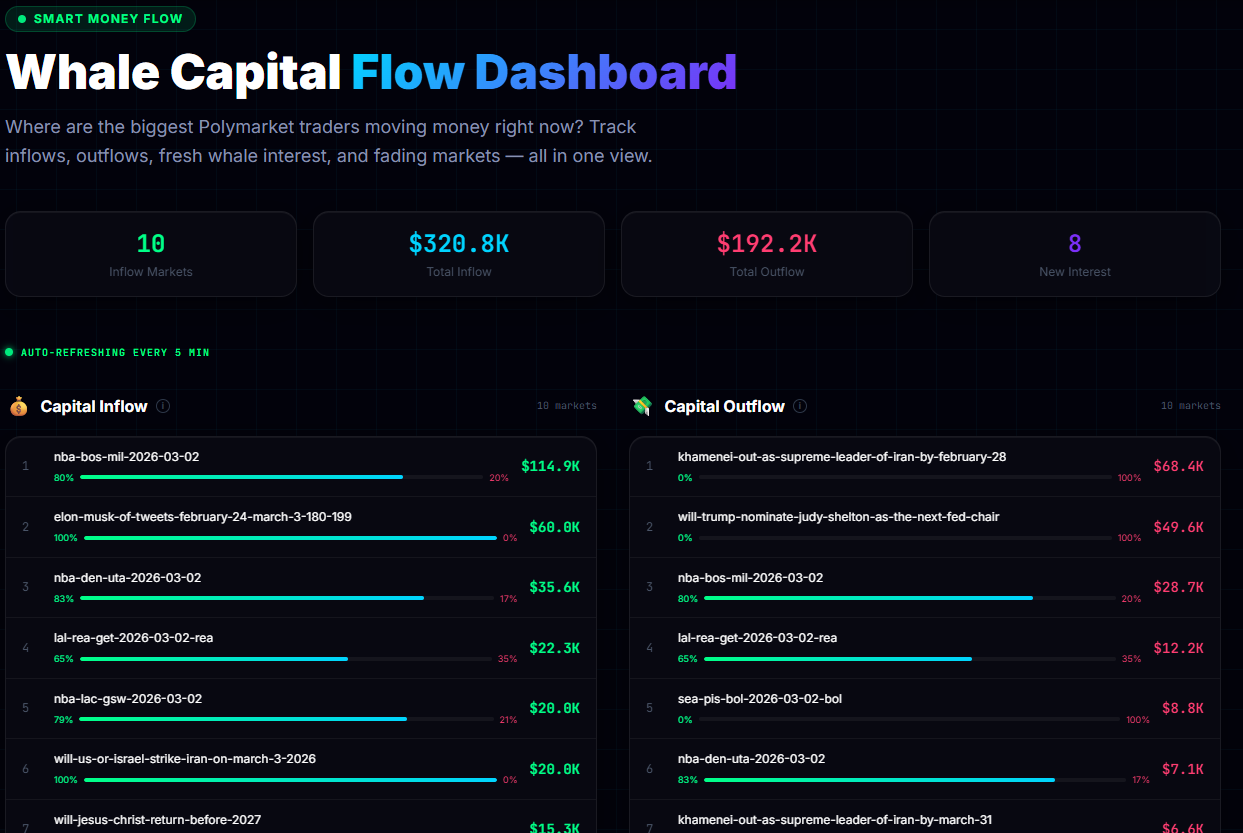This screenshot has width=1243, height=833.
Task: Click rank number 5 in Capital Inflow list
Action: [25, 708]
